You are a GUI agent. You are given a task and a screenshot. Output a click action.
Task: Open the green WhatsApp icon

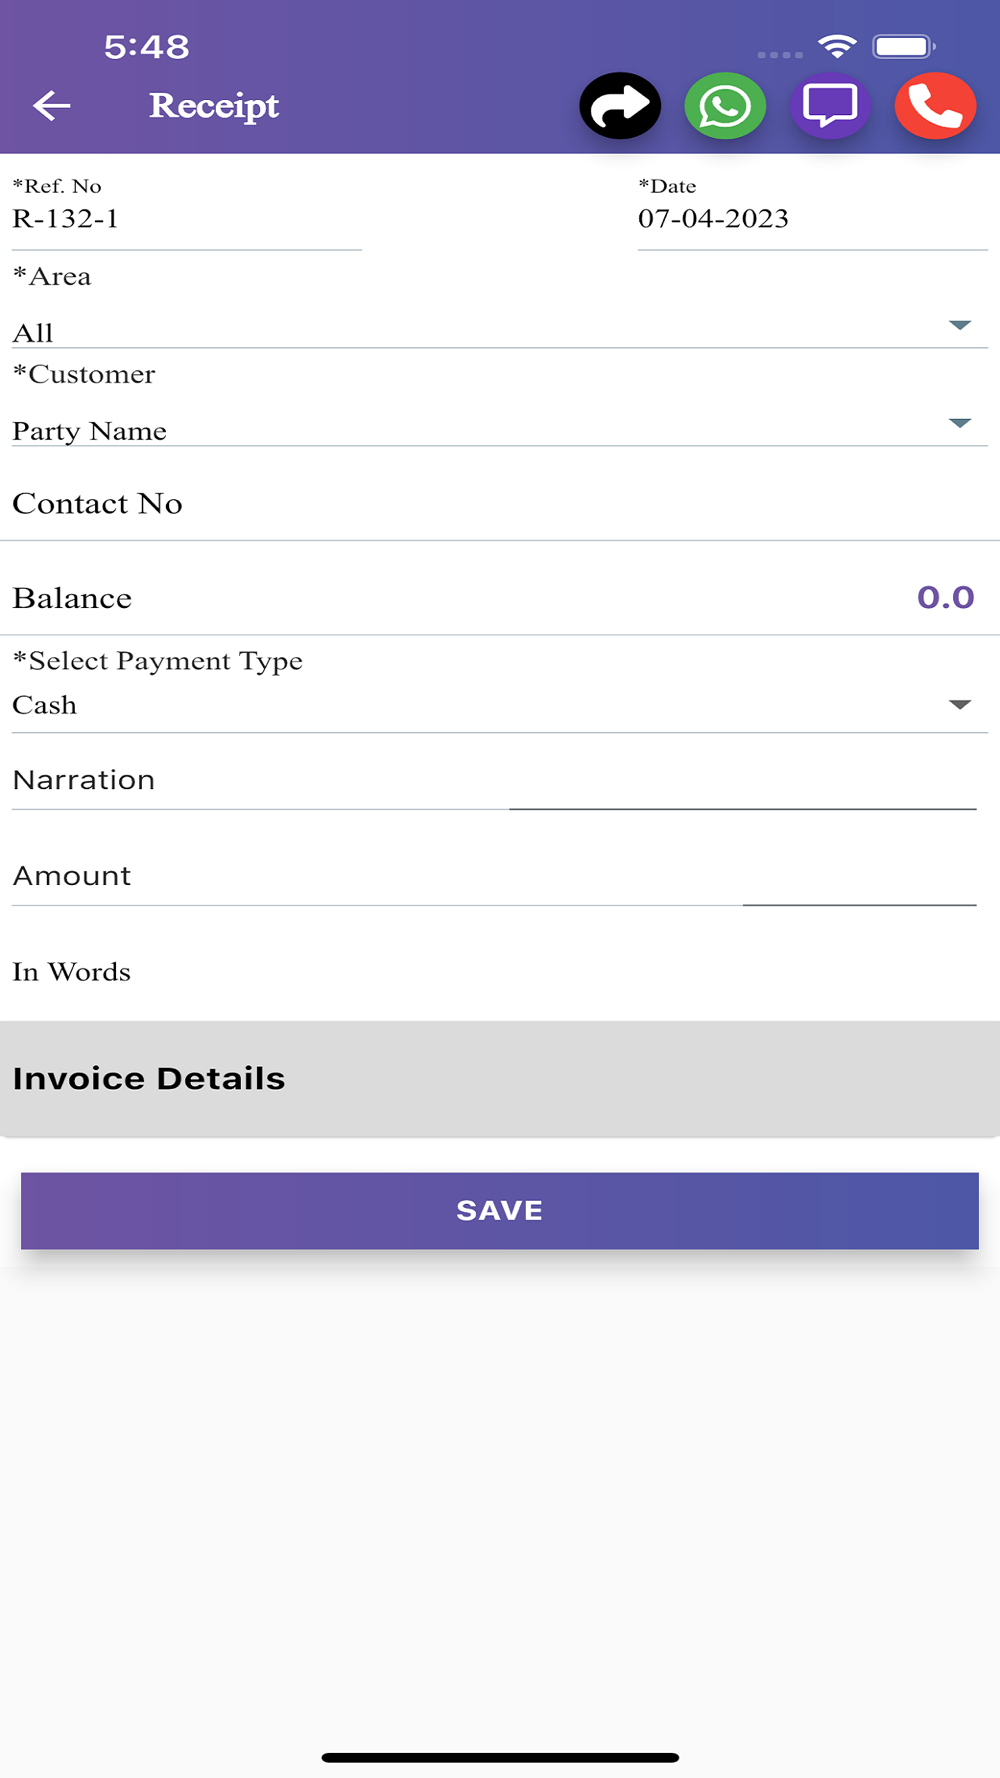(725, 106)
